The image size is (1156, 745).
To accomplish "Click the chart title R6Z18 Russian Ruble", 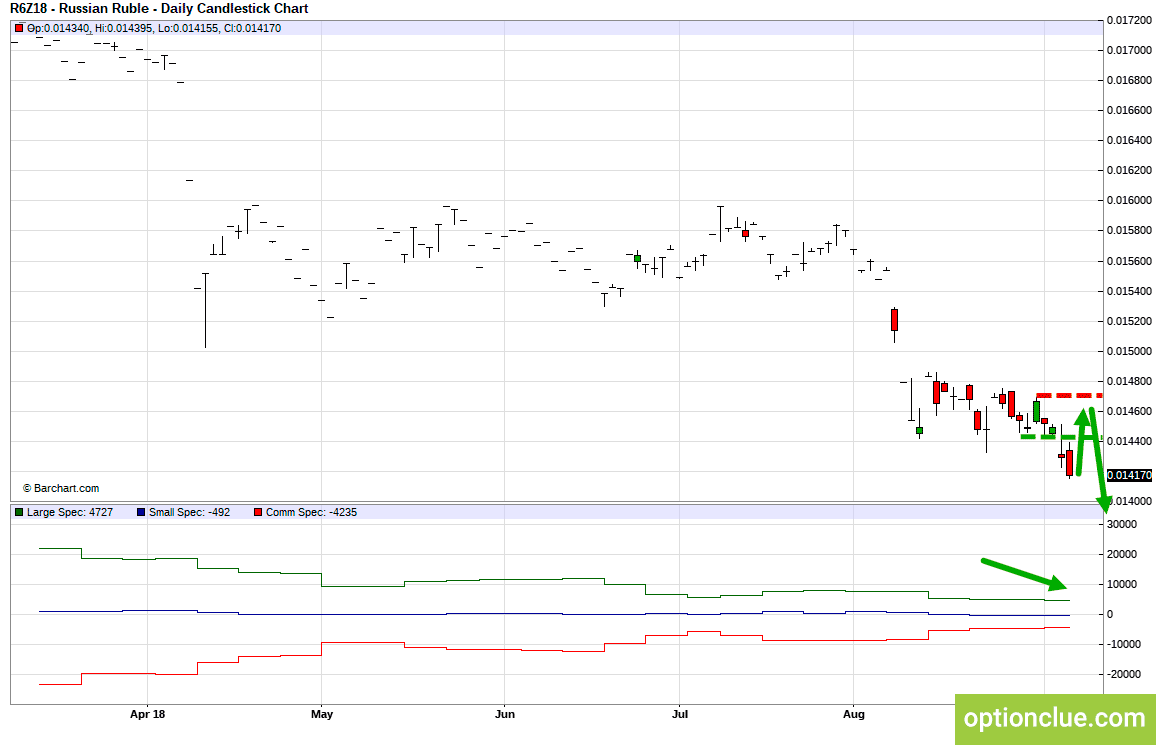I will (159, 9).
